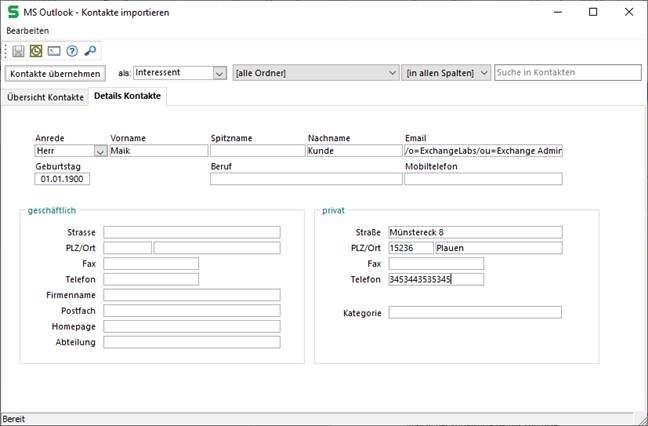
Task: Focus the Geburtstag date field
Action: (x=61, y=179)
